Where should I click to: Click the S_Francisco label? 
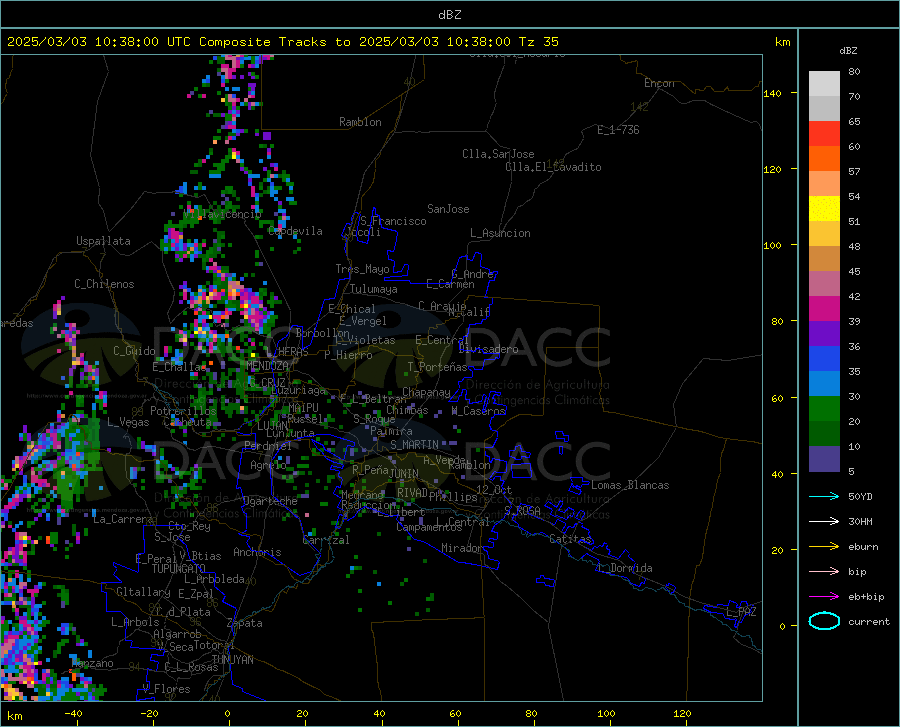coord(393,221)
